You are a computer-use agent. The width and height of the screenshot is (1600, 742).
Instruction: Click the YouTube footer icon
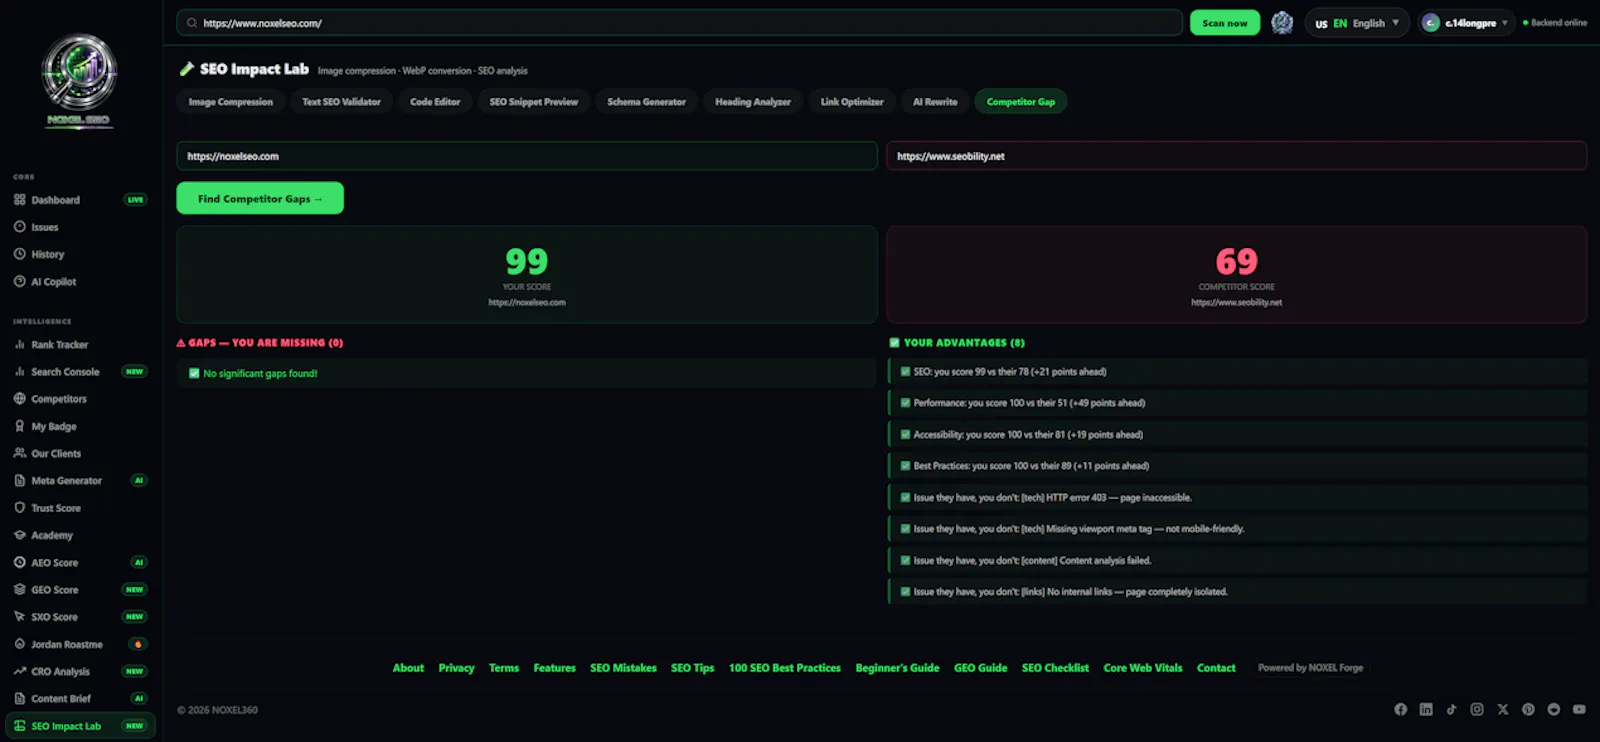point(1579,709)
